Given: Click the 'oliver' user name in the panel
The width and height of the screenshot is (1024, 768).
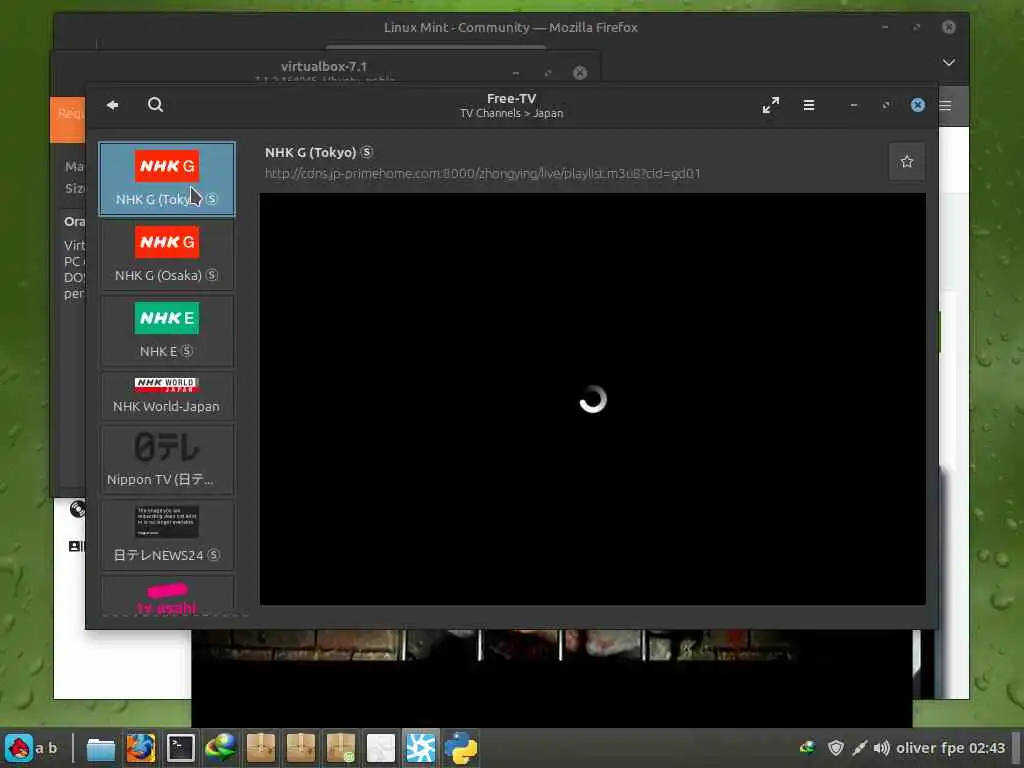Looking at the screenshot, I should pyautogui.click(x=916, y=748).
